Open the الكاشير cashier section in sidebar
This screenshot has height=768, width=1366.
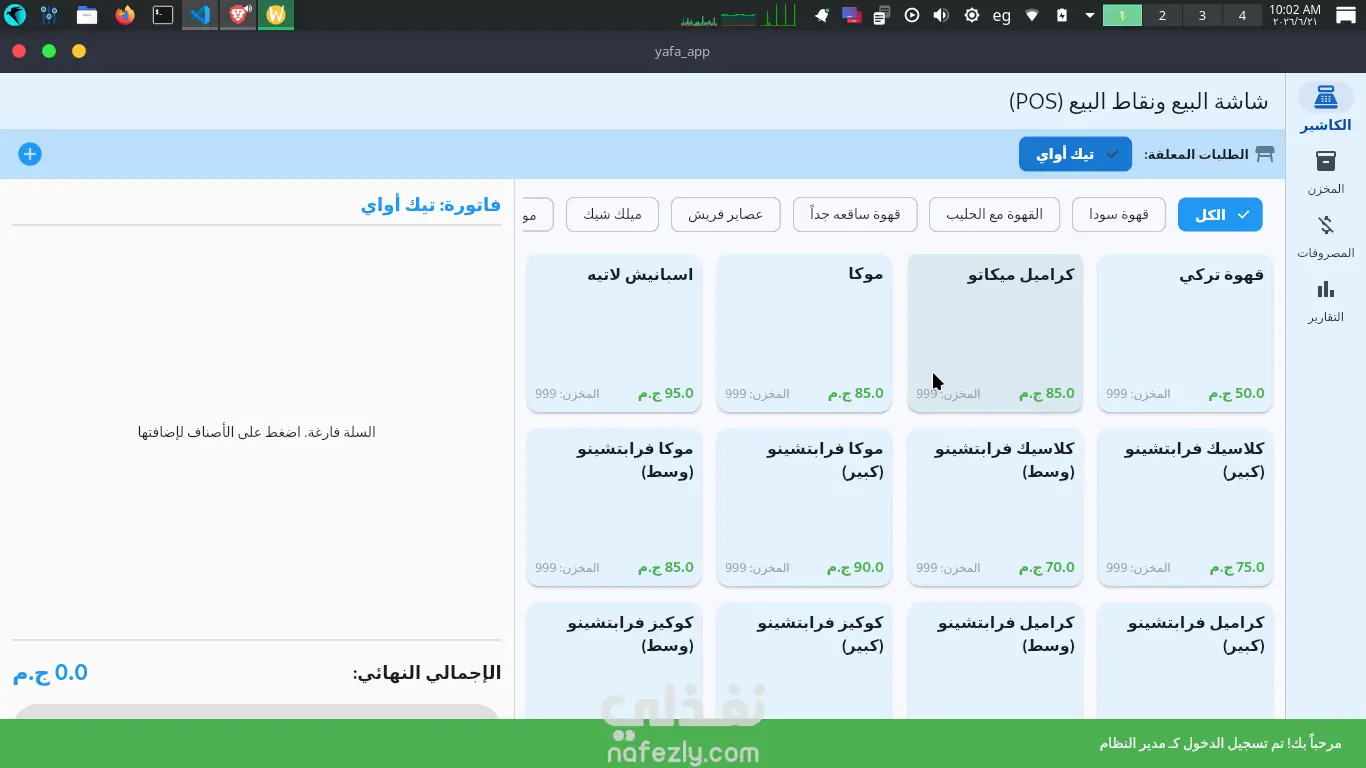point(1326,108)
